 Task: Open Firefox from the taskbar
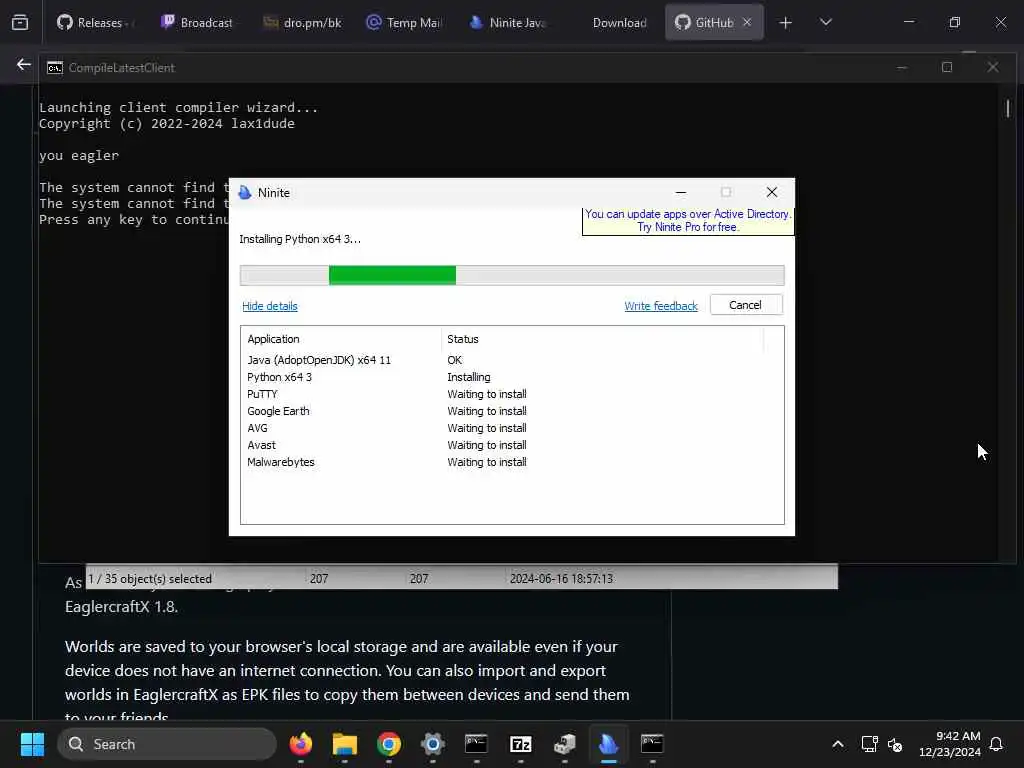tap(300, 744)
